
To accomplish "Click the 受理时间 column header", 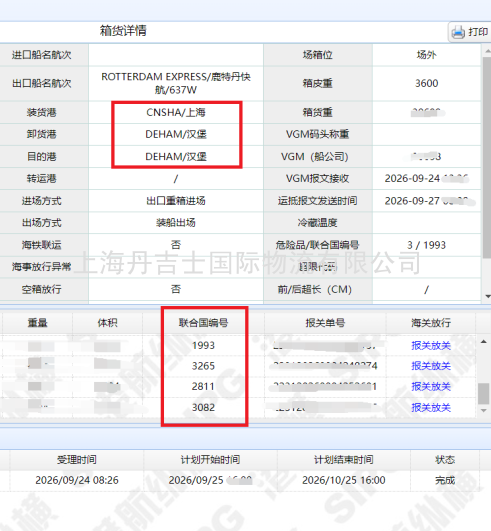I will point(77,460).
